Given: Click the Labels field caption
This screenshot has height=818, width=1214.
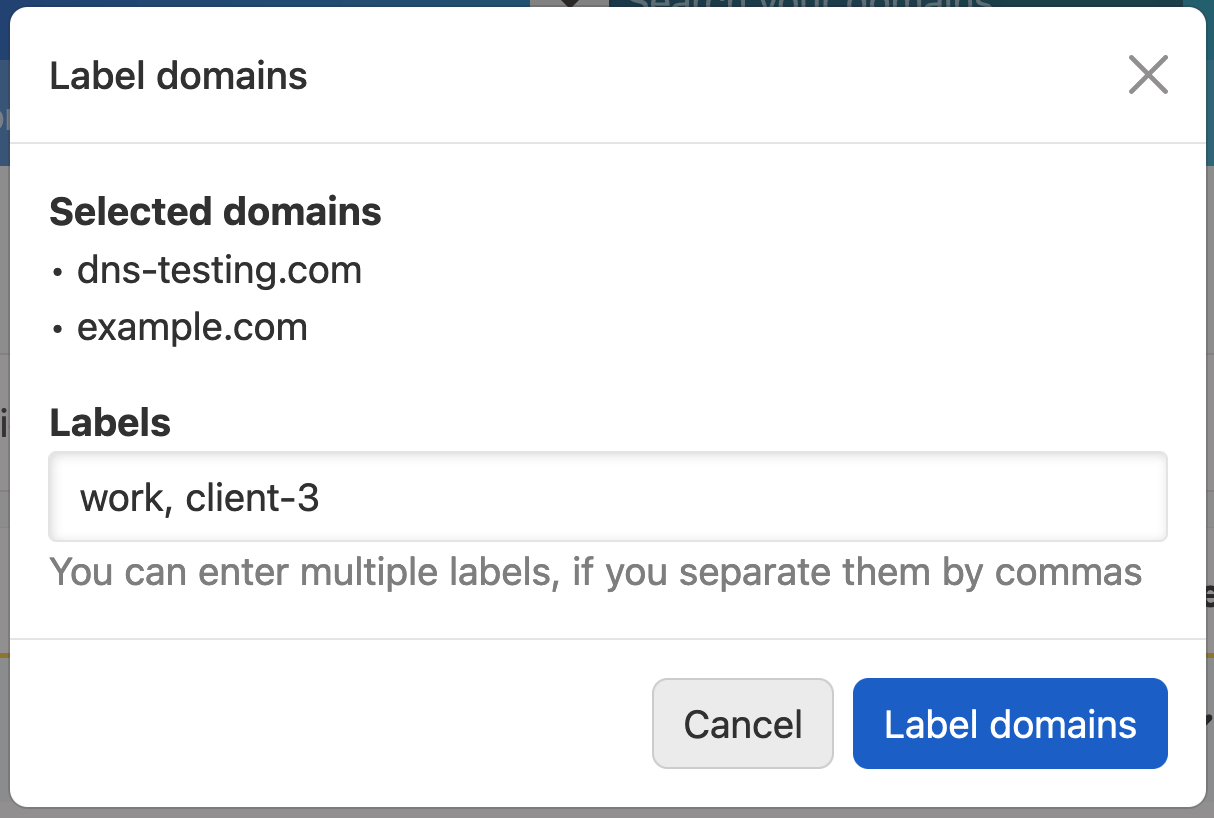Looking at the screenshot, I should point(110,423).
